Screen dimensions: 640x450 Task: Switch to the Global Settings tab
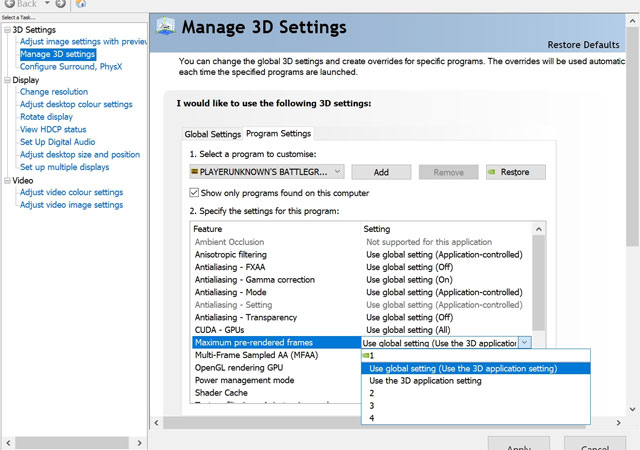point(212,134)
